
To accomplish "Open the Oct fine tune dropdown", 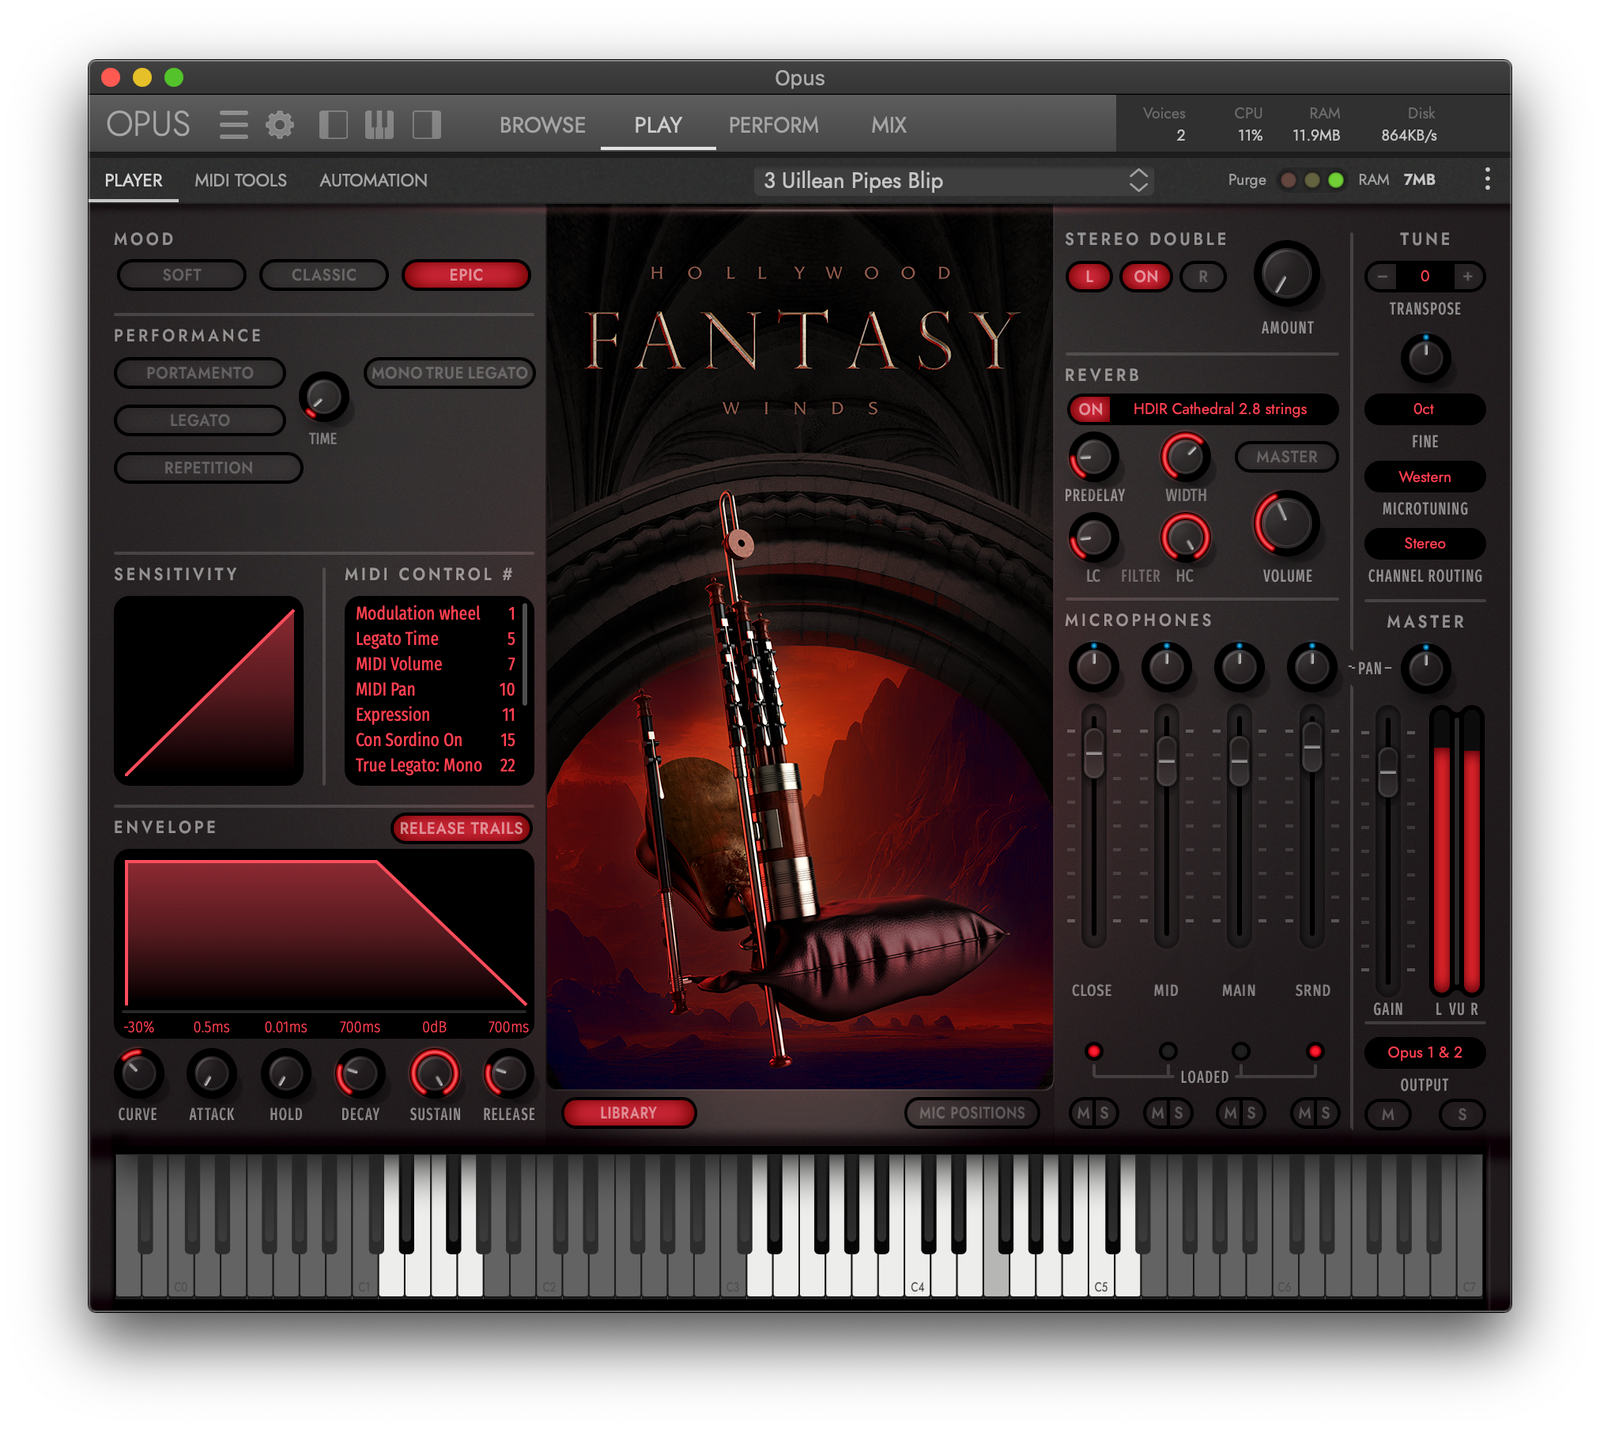I will [1424, 409].
